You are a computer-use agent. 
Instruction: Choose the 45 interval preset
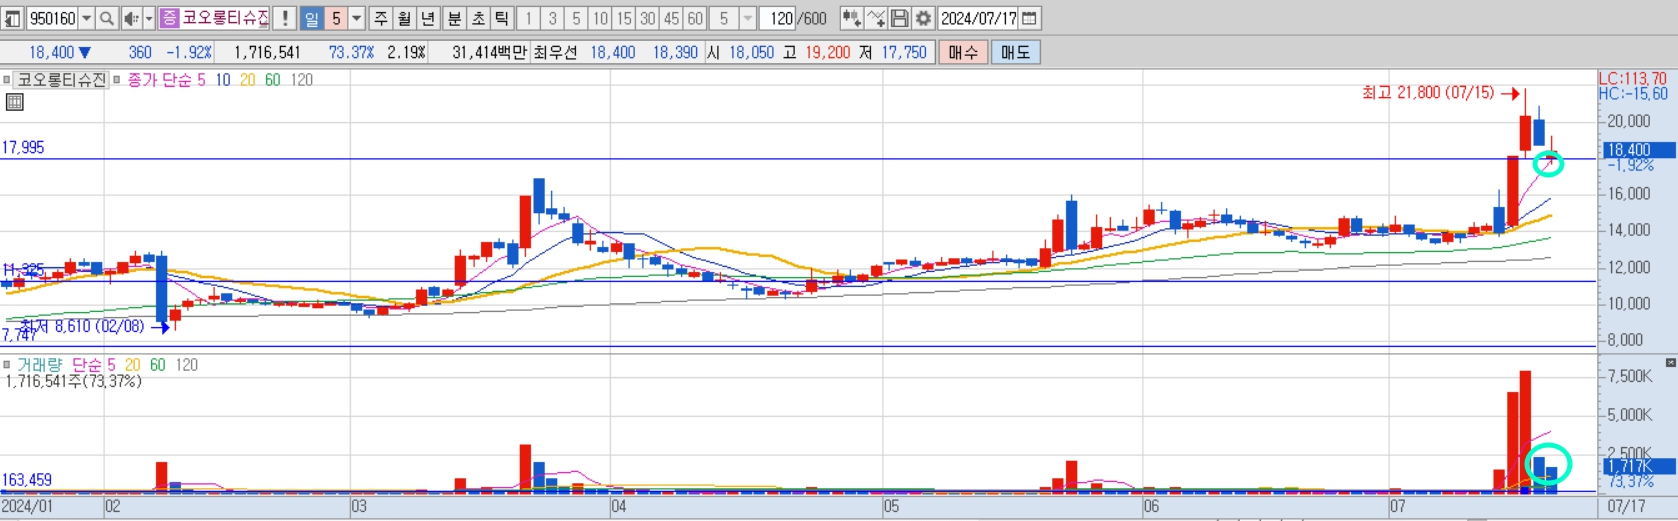[x=672, y=18]
